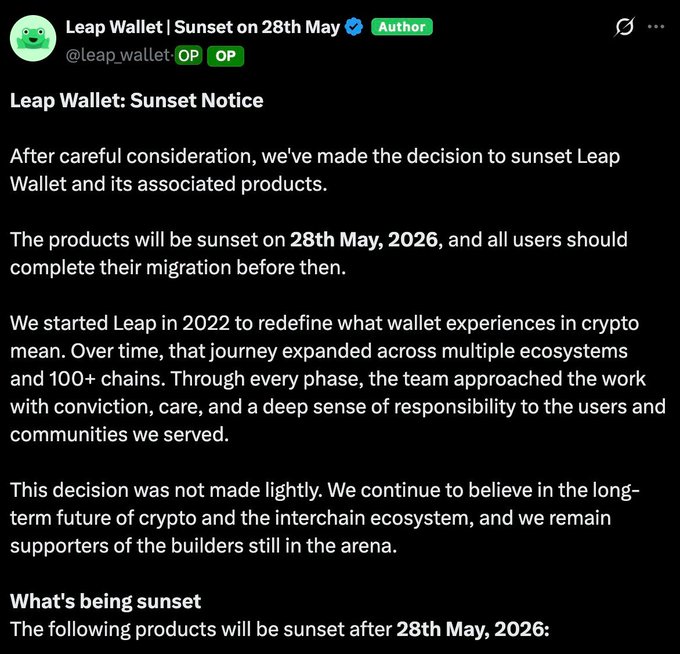Click the "What's being sunset" heading
Screen dimensions: 680x654
click(x=105, y=601)
